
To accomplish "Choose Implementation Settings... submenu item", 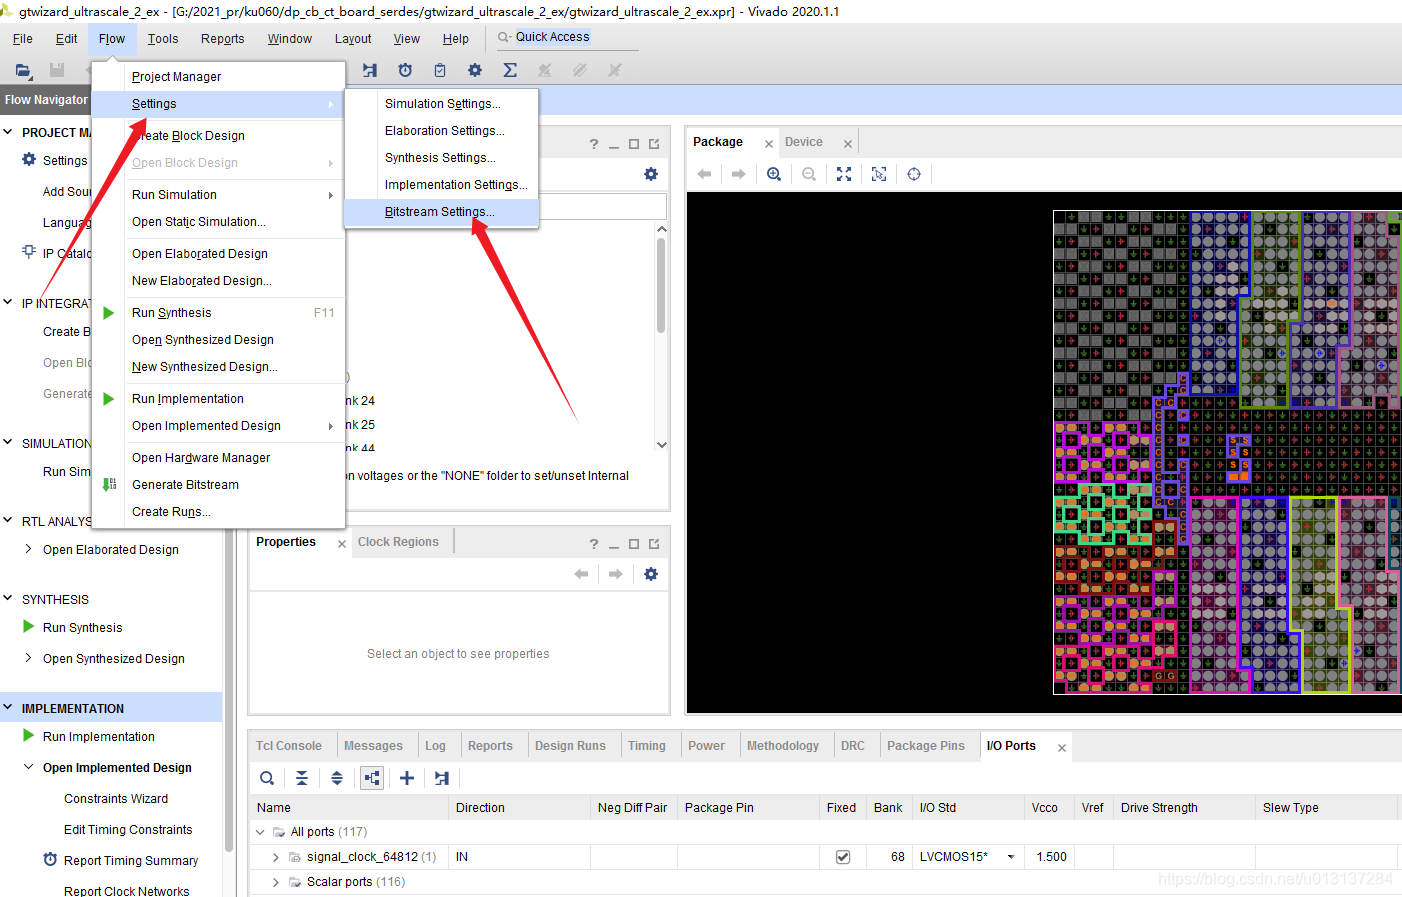I will coord(441,185).
